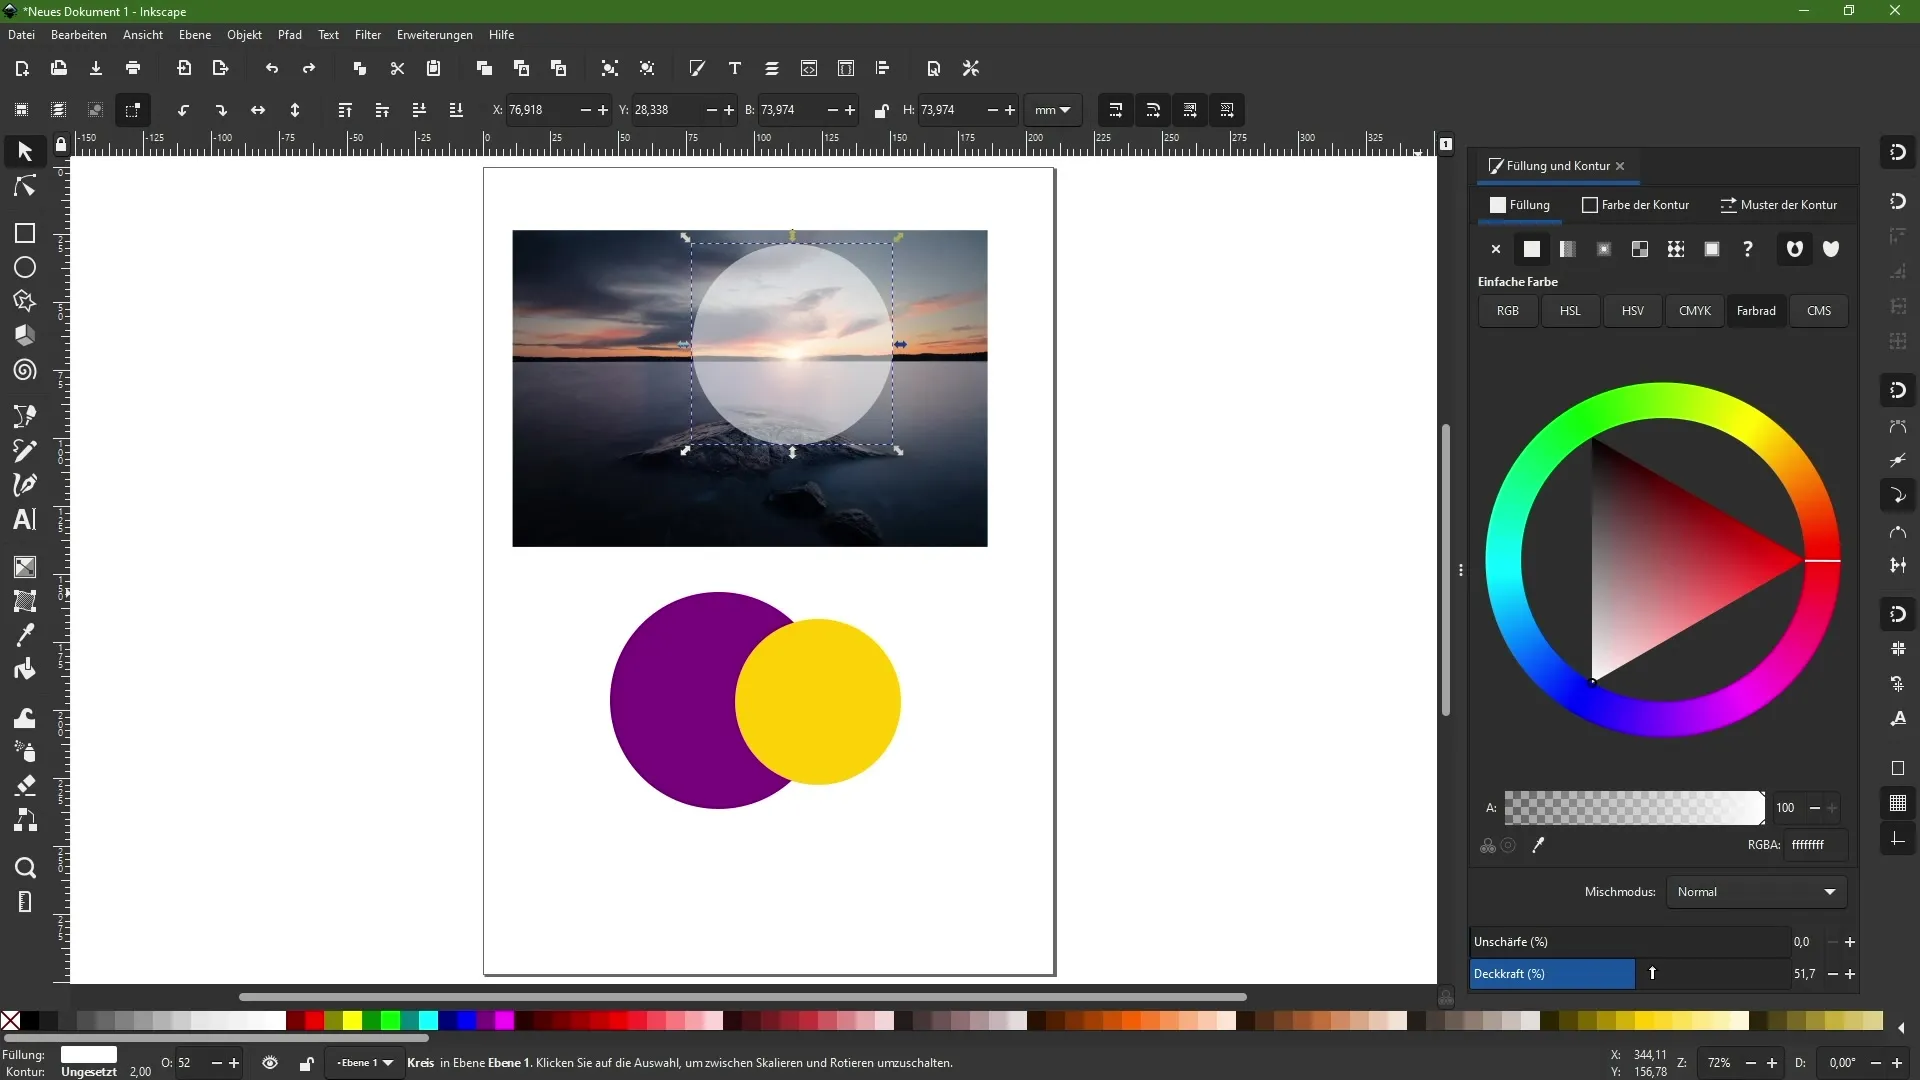
Task: Select the Node tool in toolbar
Action: (24, 185)
